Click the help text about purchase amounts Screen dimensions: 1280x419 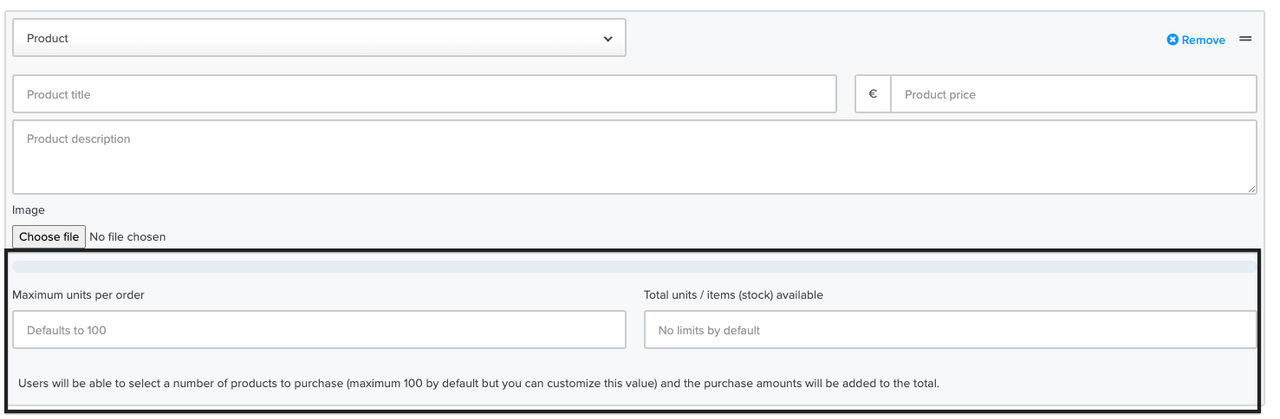pyautogui.click(x=479, y=382)
